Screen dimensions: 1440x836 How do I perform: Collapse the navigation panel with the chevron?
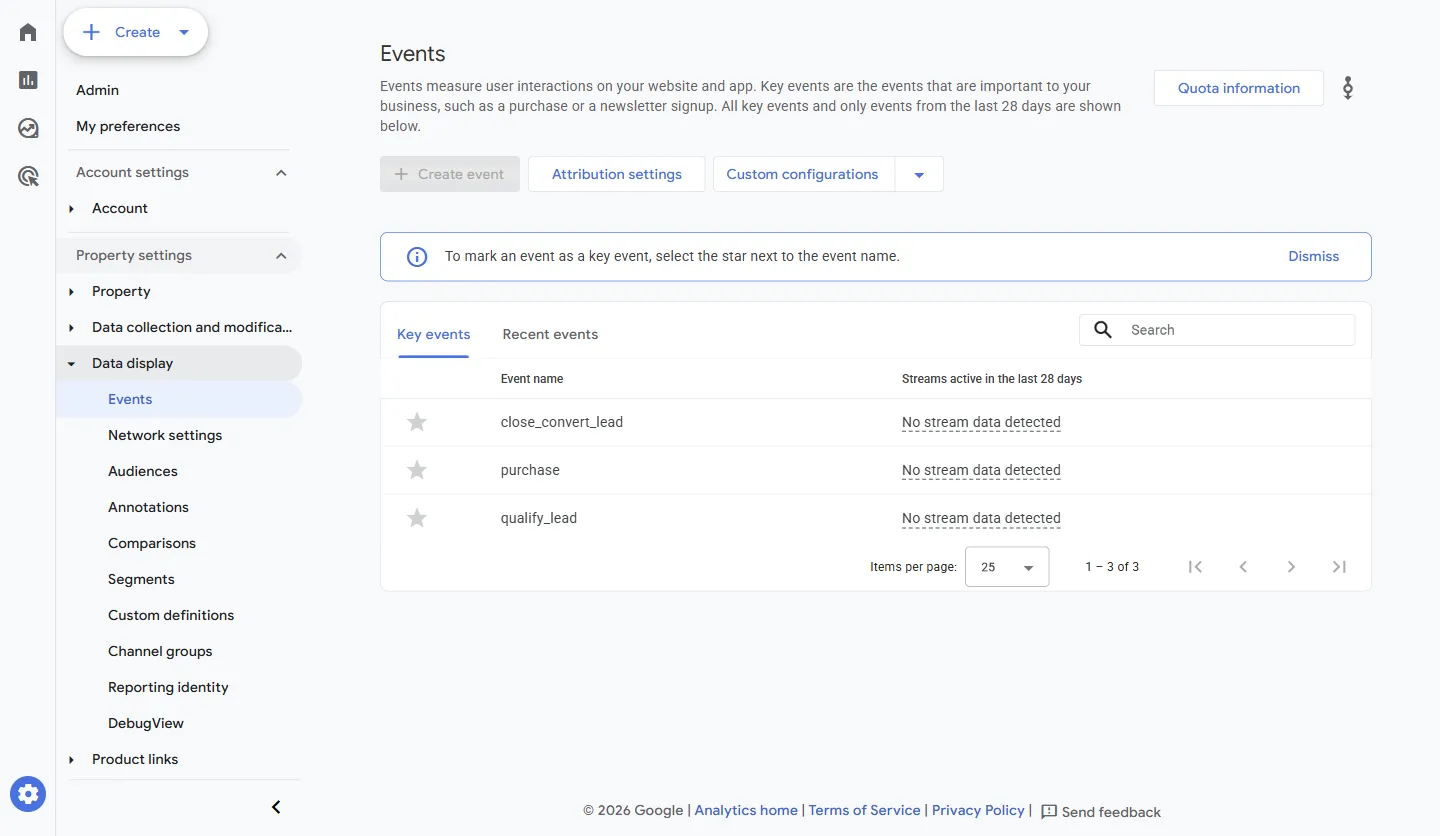(x=276, y=807)
